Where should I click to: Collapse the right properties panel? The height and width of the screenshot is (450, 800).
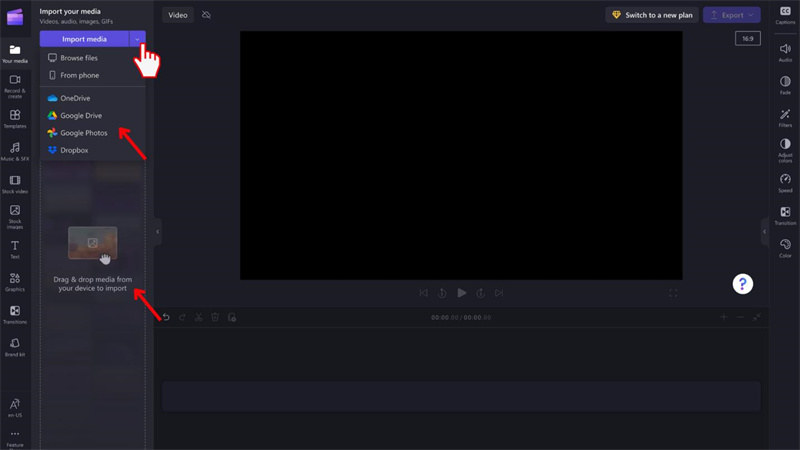pos(764,232)
